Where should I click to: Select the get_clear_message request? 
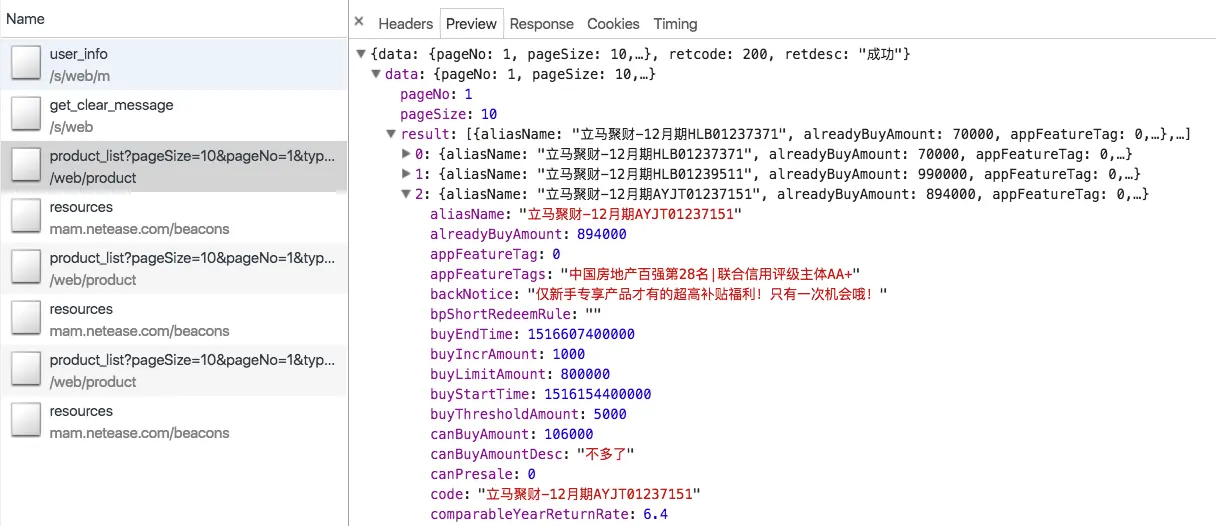point(174,115)
